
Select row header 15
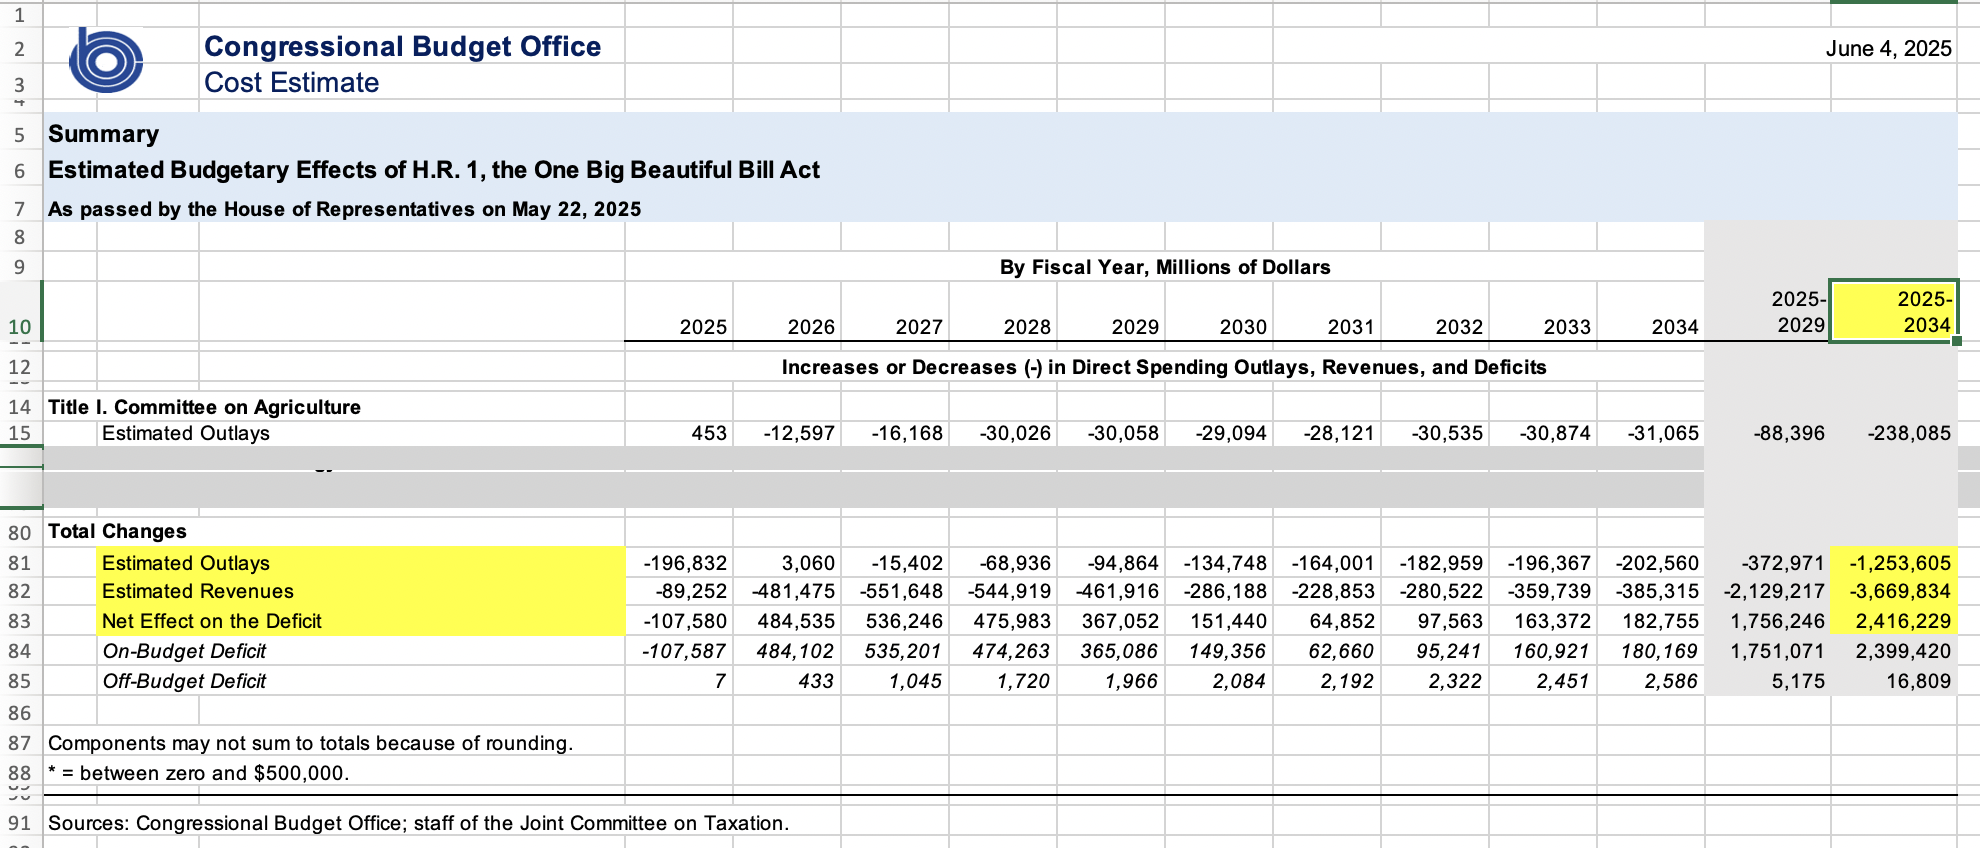click(x=20, y=433)
